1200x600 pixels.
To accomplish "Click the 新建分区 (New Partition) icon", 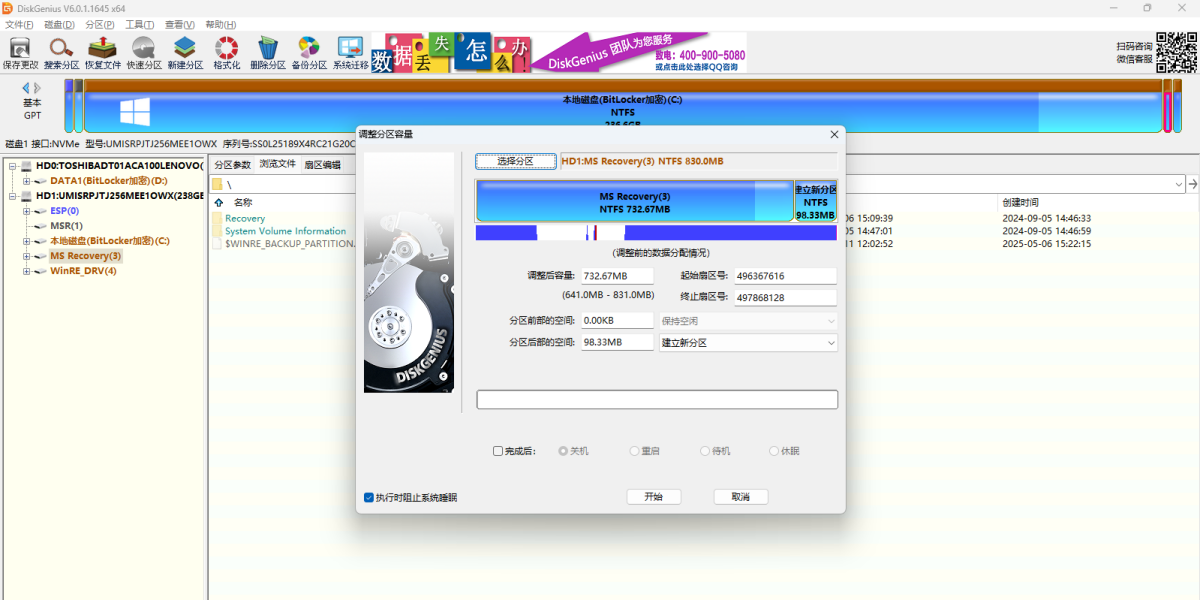I will pyautogui.click(x=185, y=52).
